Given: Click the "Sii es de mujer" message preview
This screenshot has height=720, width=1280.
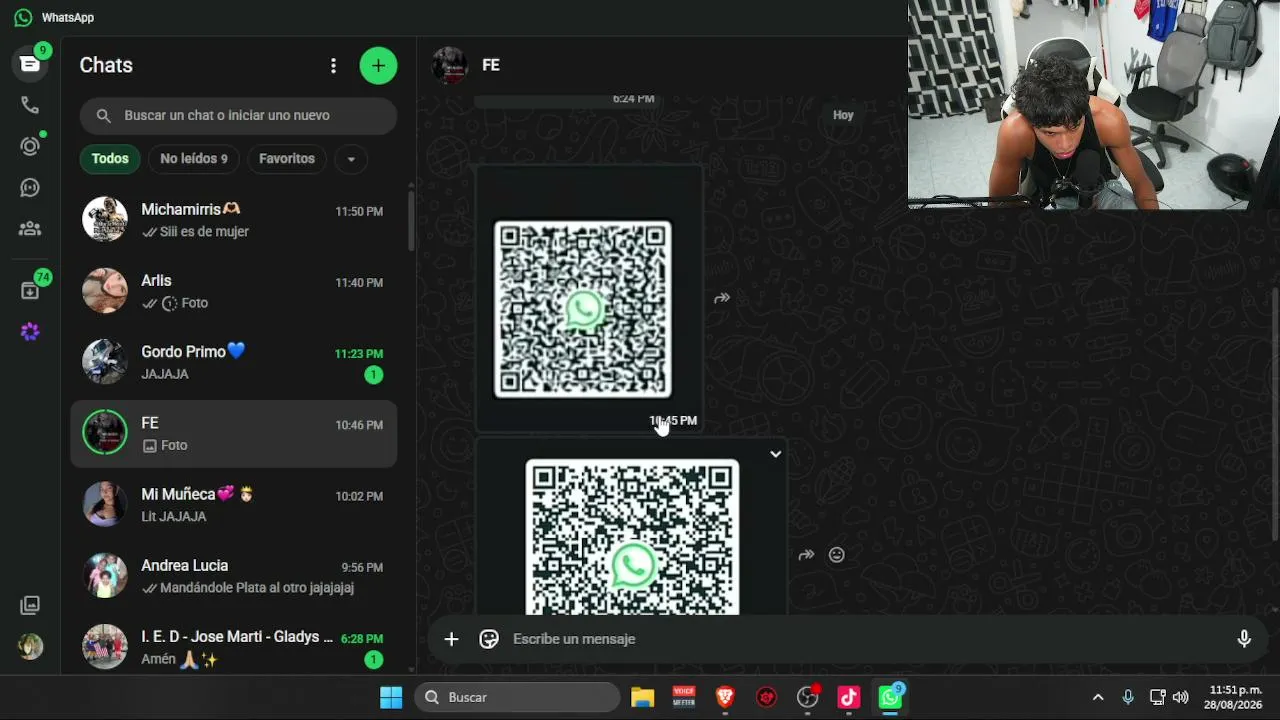Looking at the screenshot, I should coord(204,232).
